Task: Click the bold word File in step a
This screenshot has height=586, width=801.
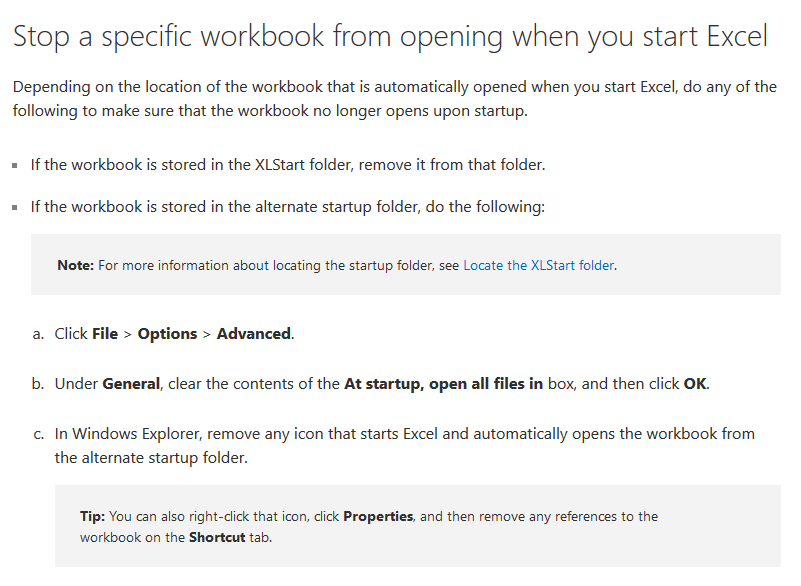Action: click(105, 334)
